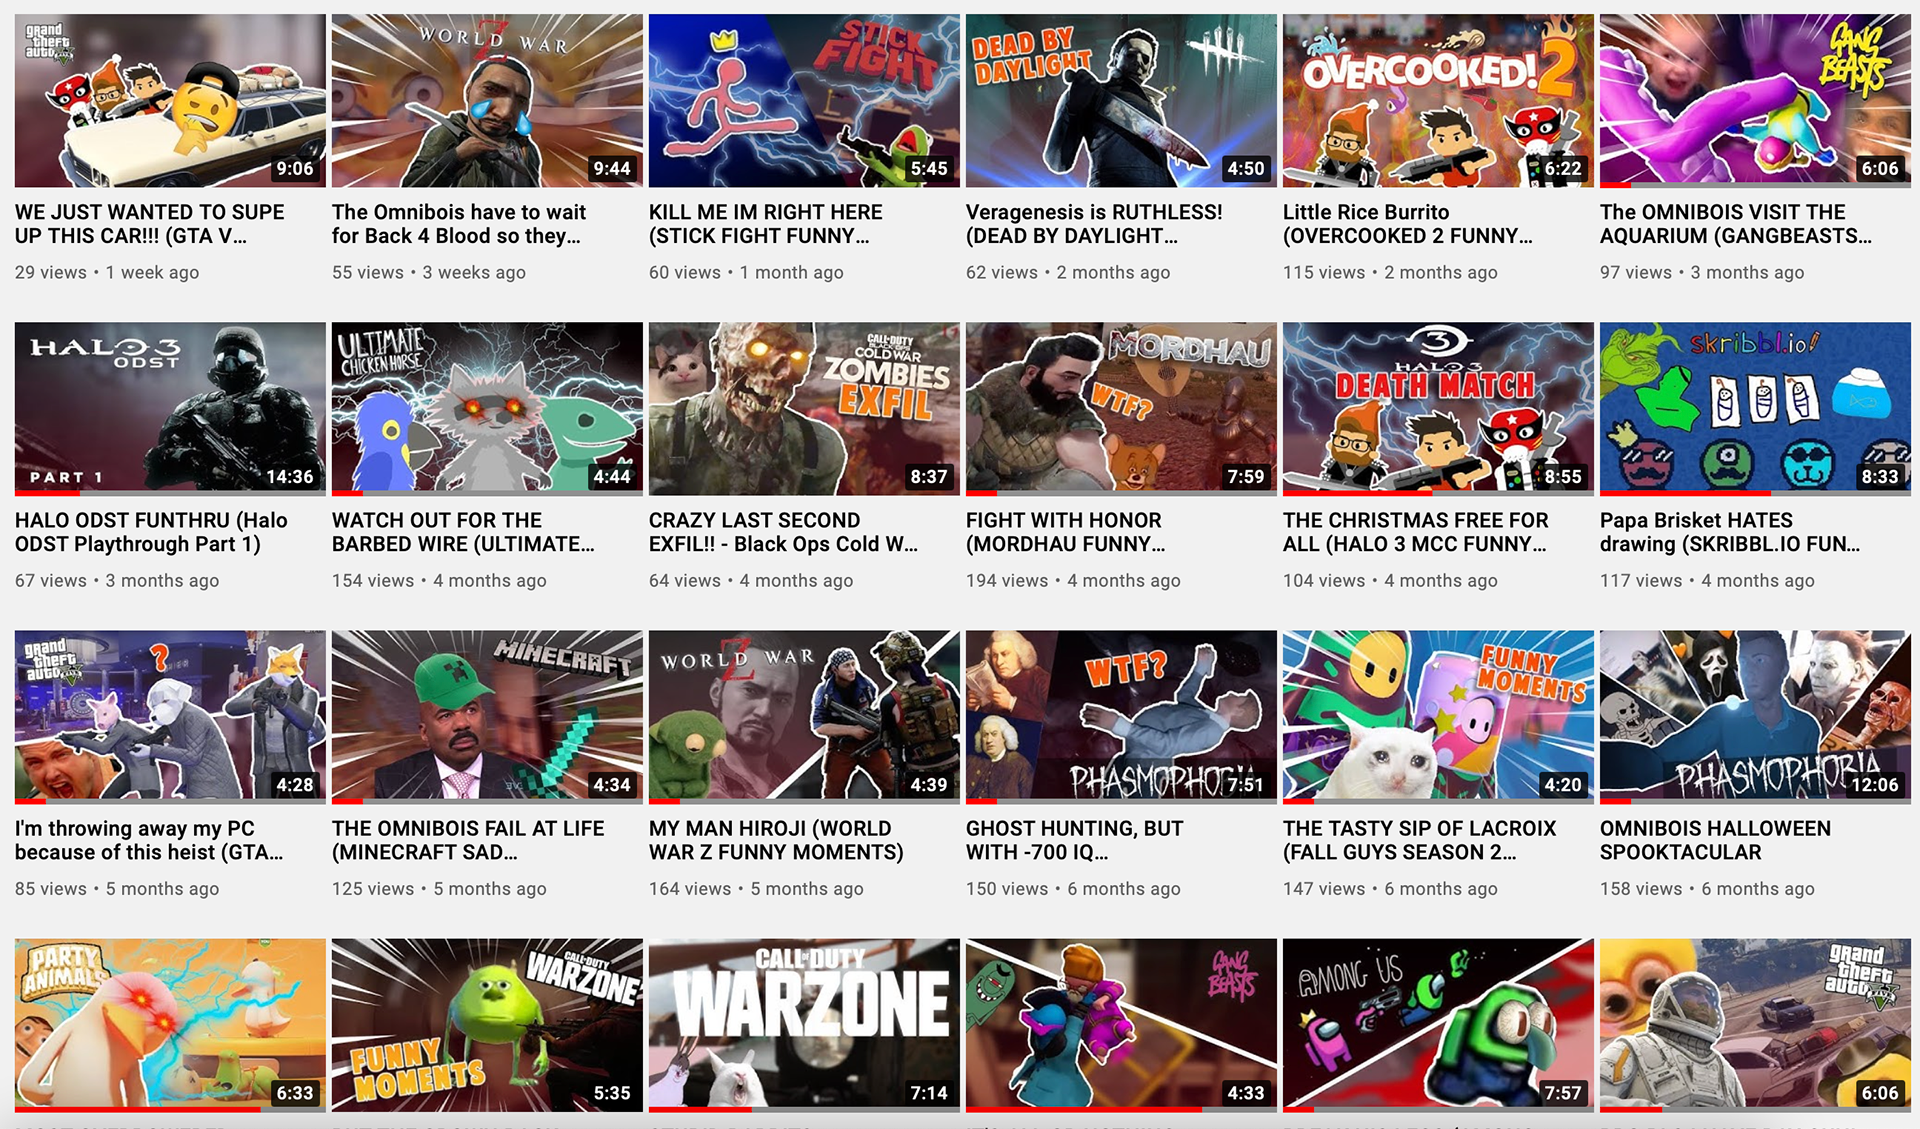Open the Stick Fight video thumbnail
Viewport: 1920px width, 1129px height.
(804, 100)
